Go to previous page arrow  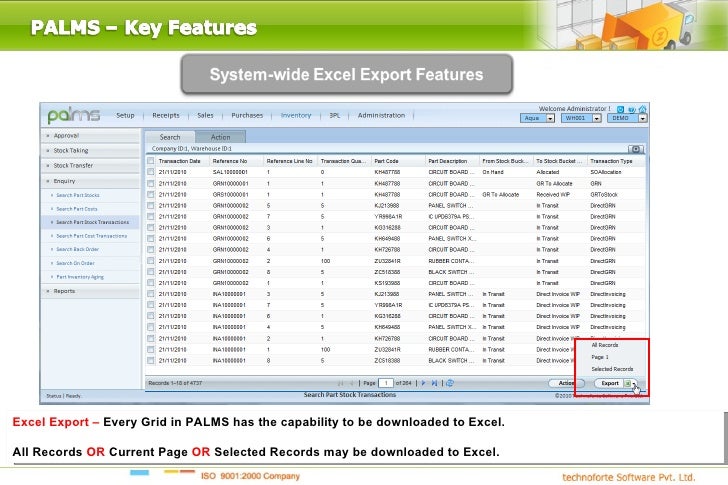pos(351,383)
